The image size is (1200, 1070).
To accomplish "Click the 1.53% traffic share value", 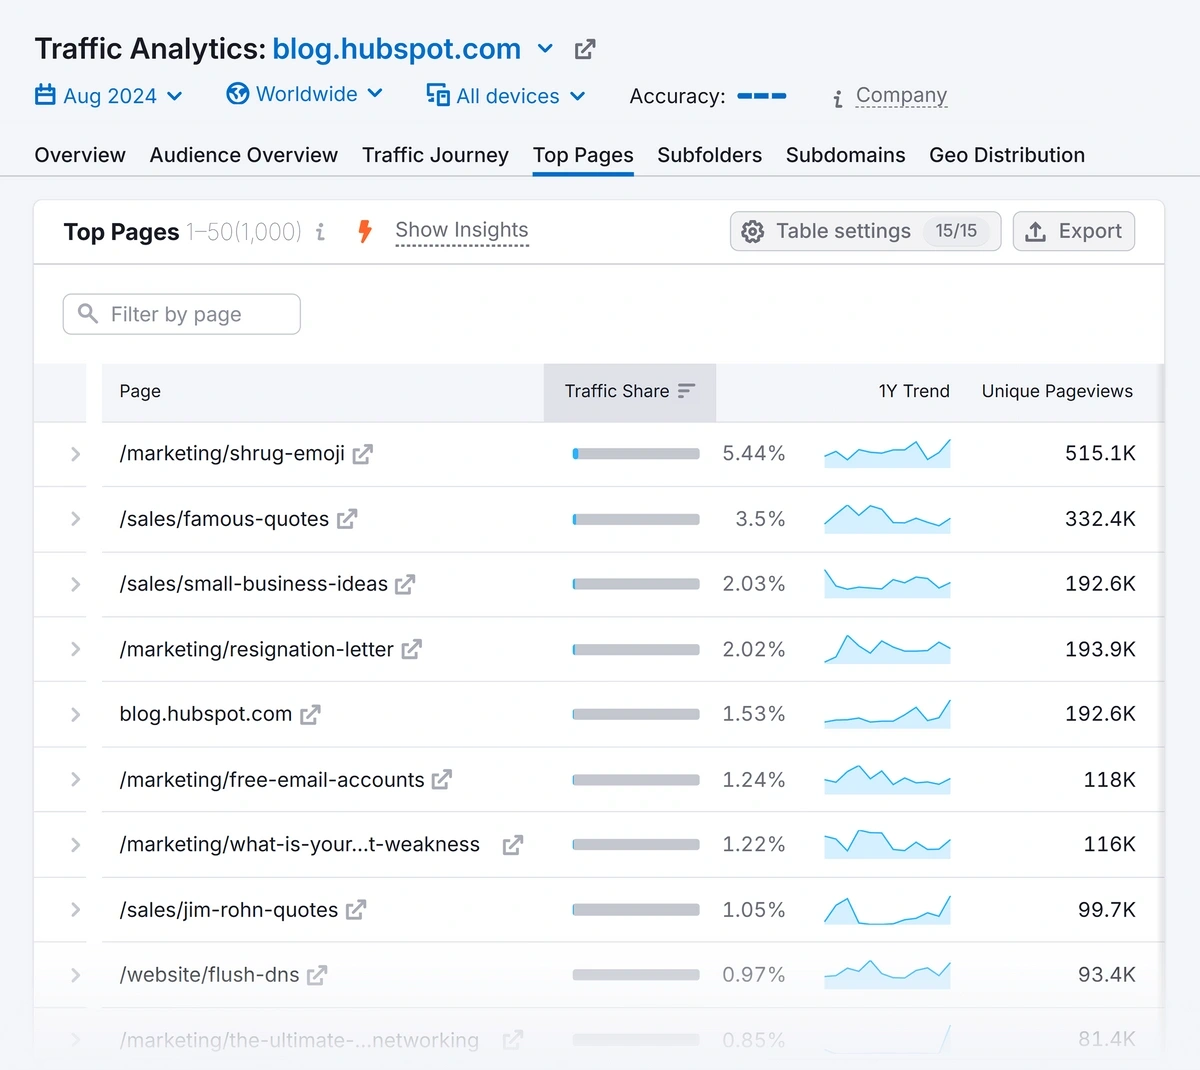I will coord(754,714).
